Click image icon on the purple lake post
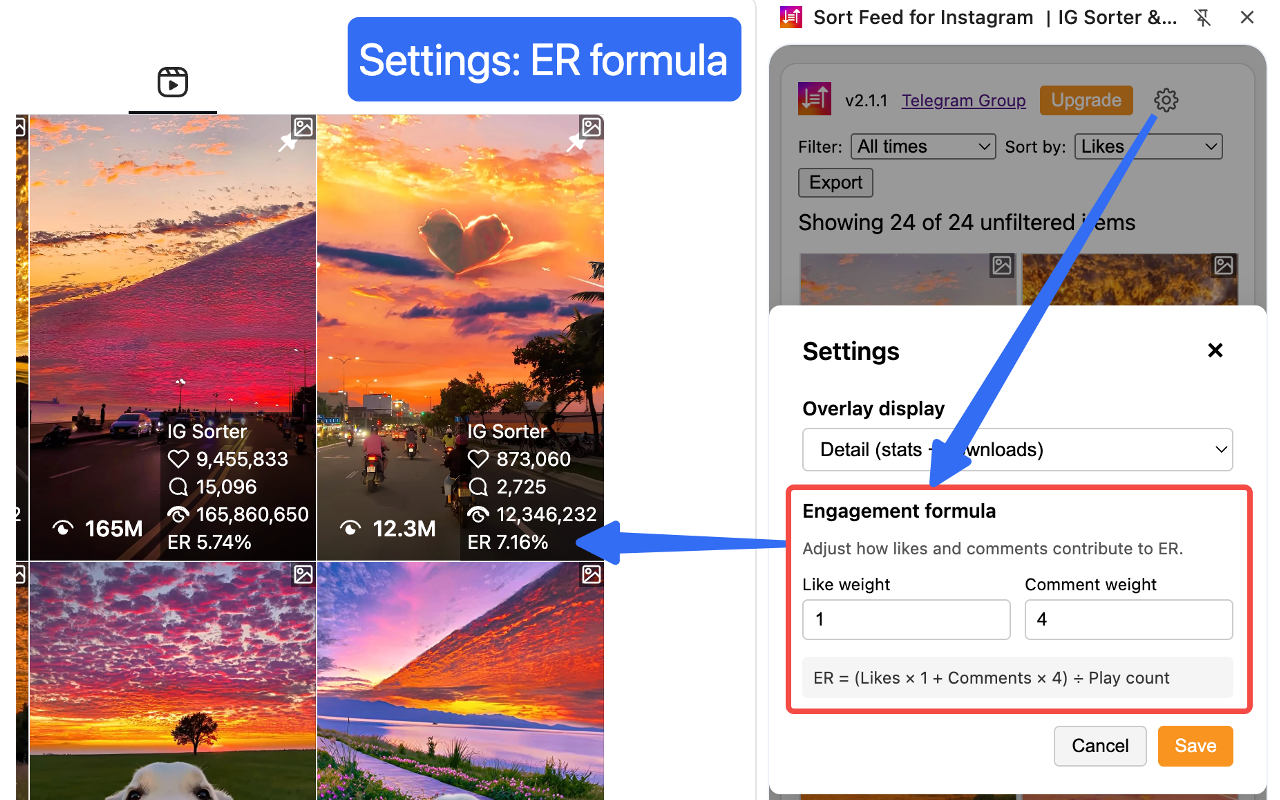Screen dimensions: 1280x800 (592, 574)
